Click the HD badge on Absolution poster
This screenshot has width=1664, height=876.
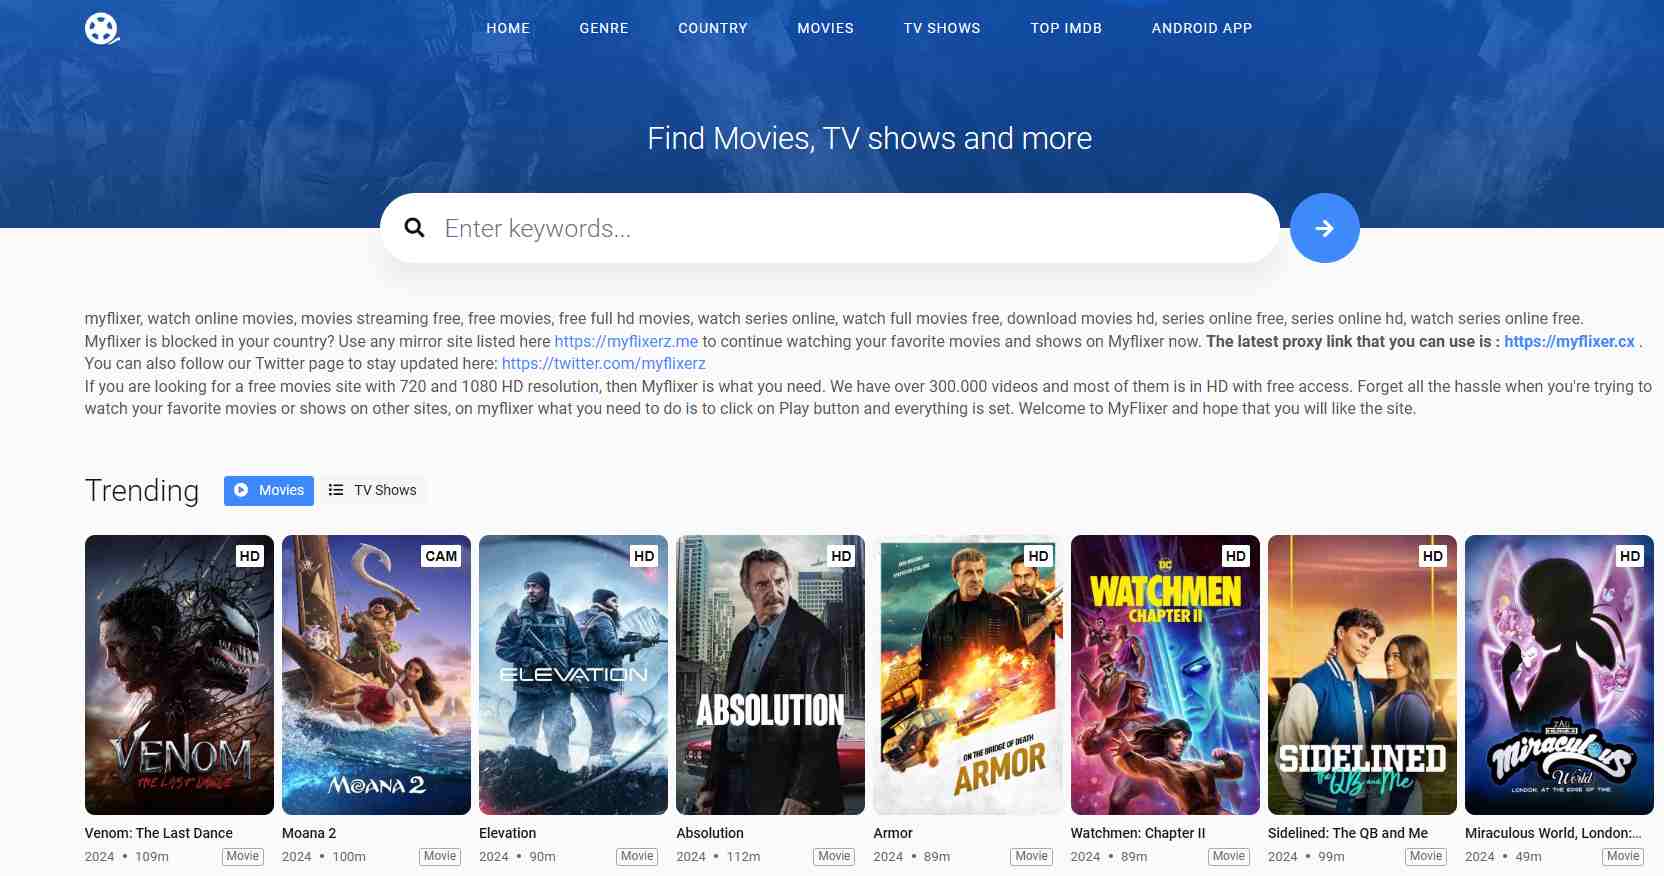pos(841,556)
